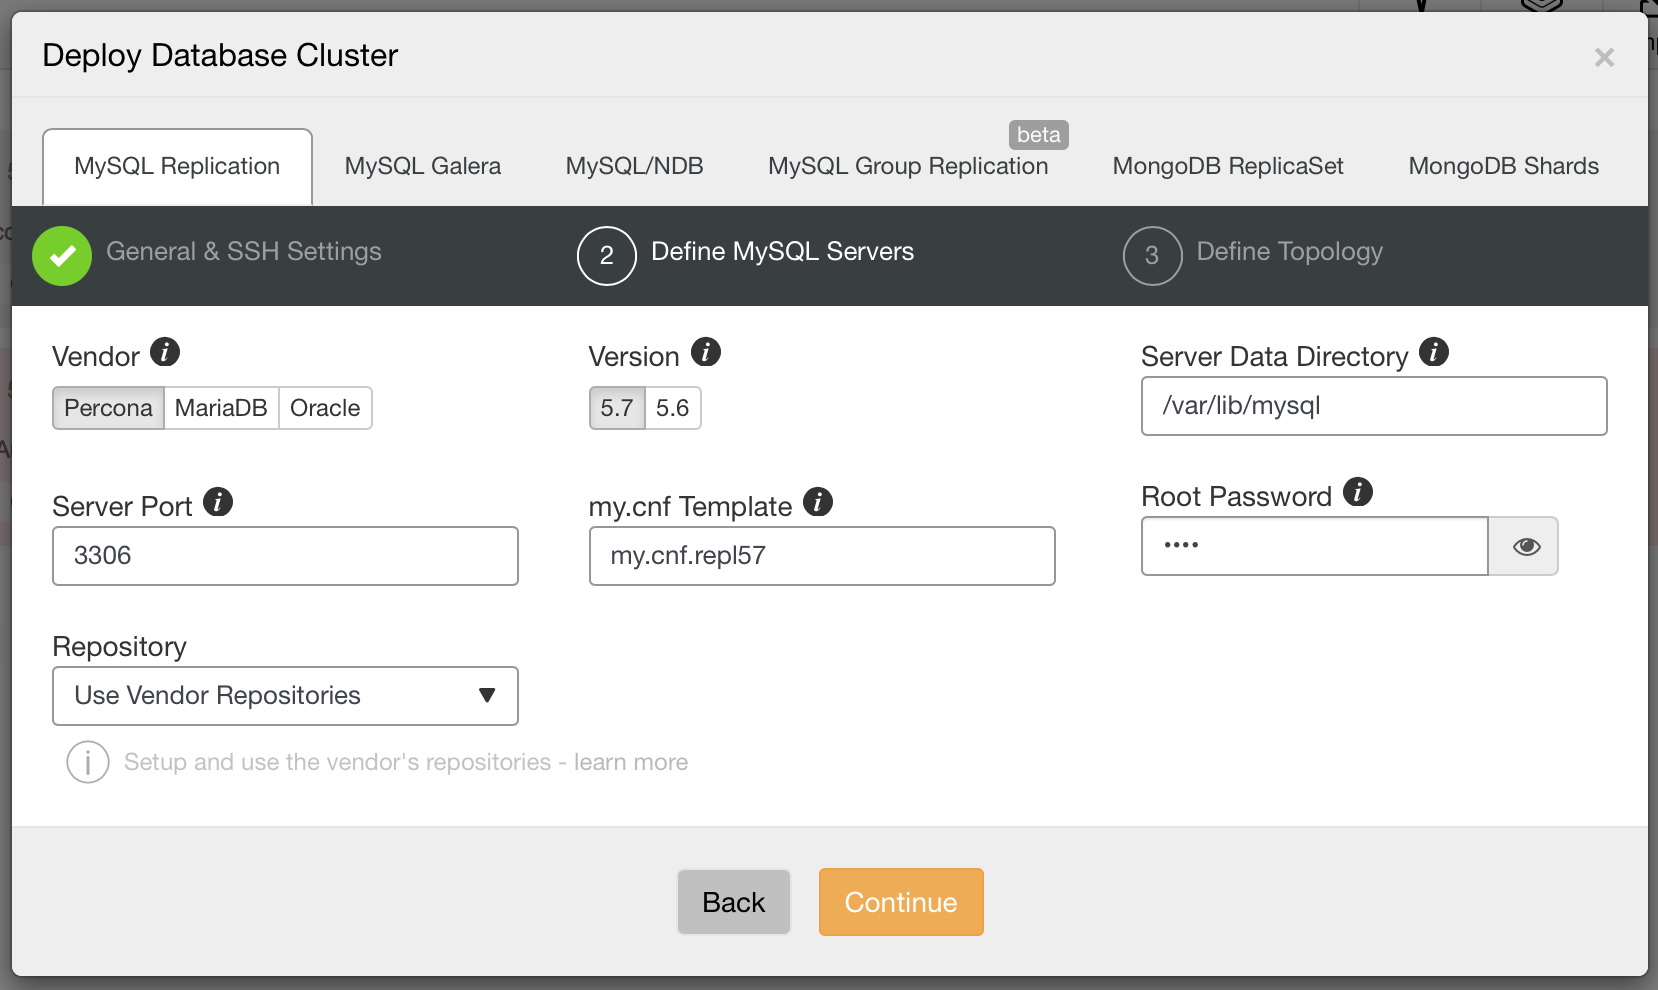Image resolution: width=1658 pixels, height=990 pixels.
Task: Click step 2 circle for Define MySQL Servers
Action: click(x=607, y=256)
